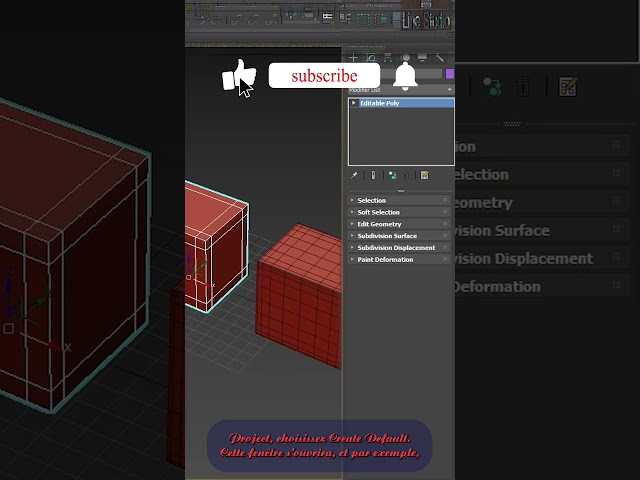
Task: Open the Hierarchy panel tab
Action: click(388, 58)
